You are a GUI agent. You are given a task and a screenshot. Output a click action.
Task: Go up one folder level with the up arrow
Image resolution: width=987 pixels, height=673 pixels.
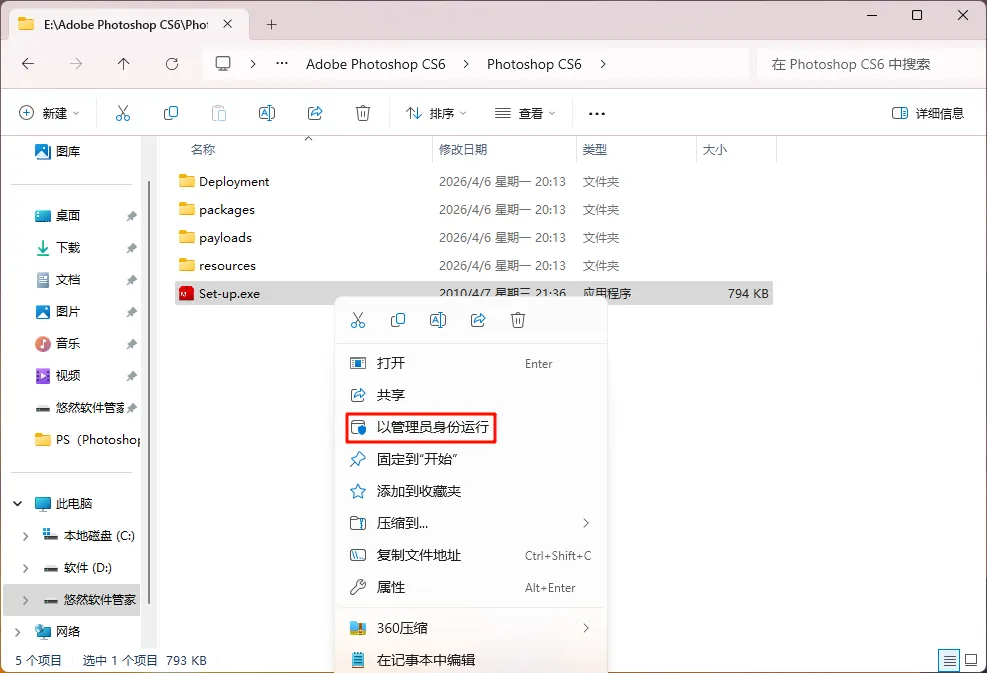point(123,64)
